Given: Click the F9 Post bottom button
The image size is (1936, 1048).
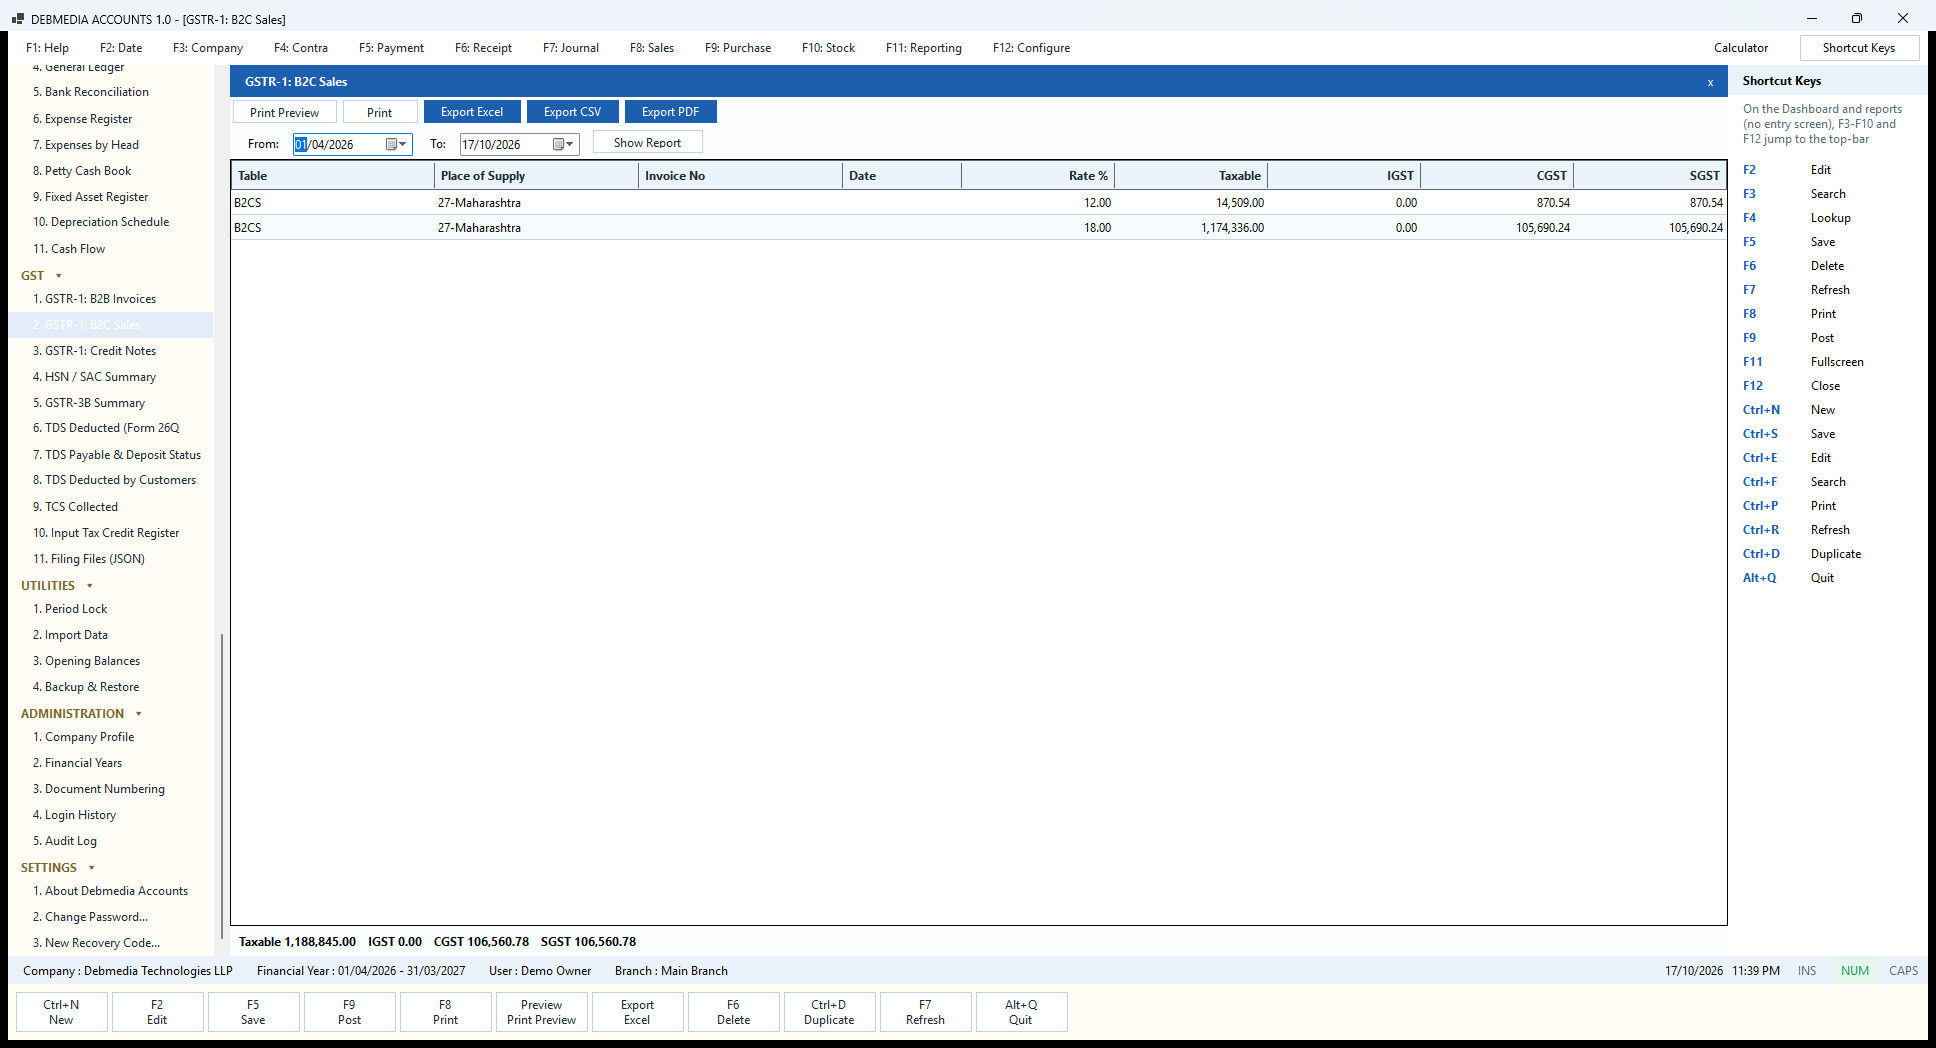Looking at the screenshot, I should click(349, 1012).
